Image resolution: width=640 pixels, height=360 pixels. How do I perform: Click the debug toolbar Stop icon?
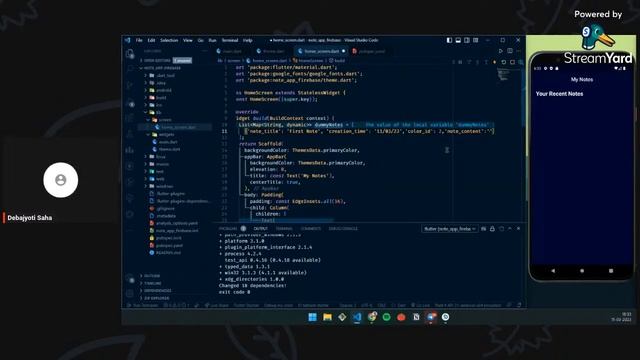[x=512, y=62]
